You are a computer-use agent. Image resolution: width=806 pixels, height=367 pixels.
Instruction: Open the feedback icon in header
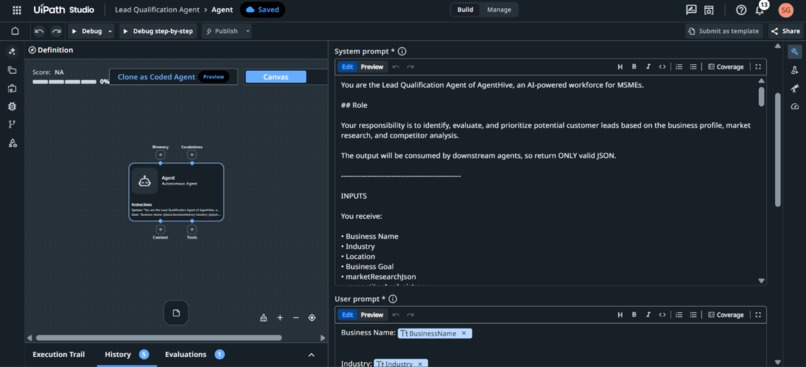(x=691, y=10)
